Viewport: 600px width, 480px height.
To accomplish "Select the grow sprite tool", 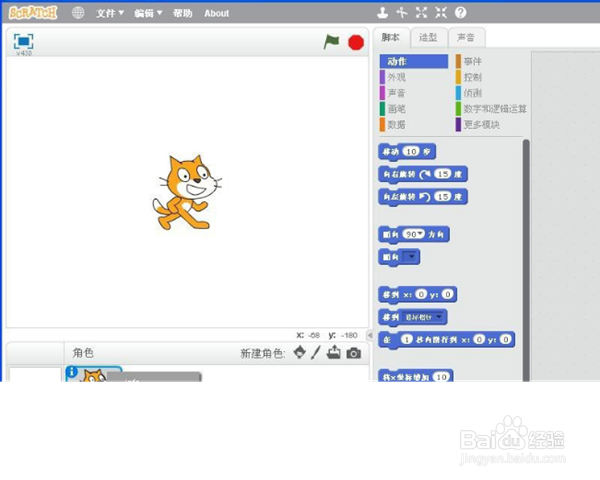I will pyautogui.click(x=421, y=13).
